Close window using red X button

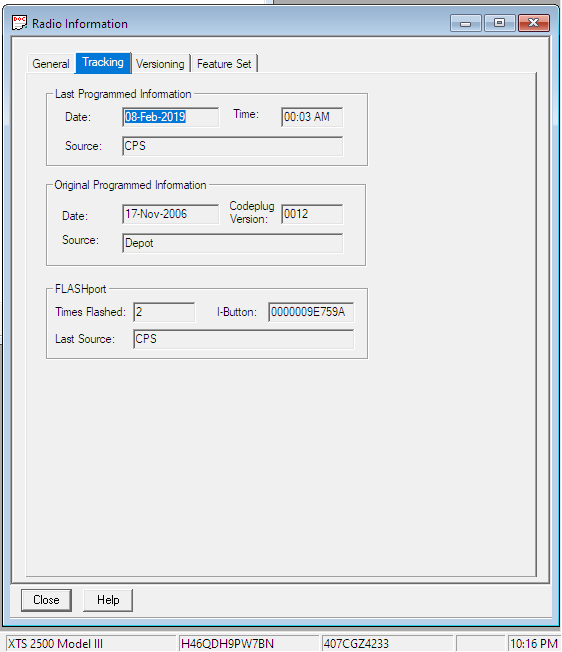click(x=534, y=23)
